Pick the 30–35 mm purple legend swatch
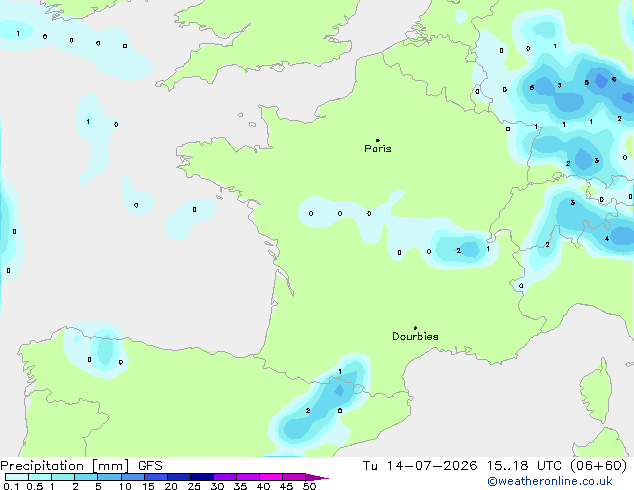634x490 pixels. [x=224, y=477]
